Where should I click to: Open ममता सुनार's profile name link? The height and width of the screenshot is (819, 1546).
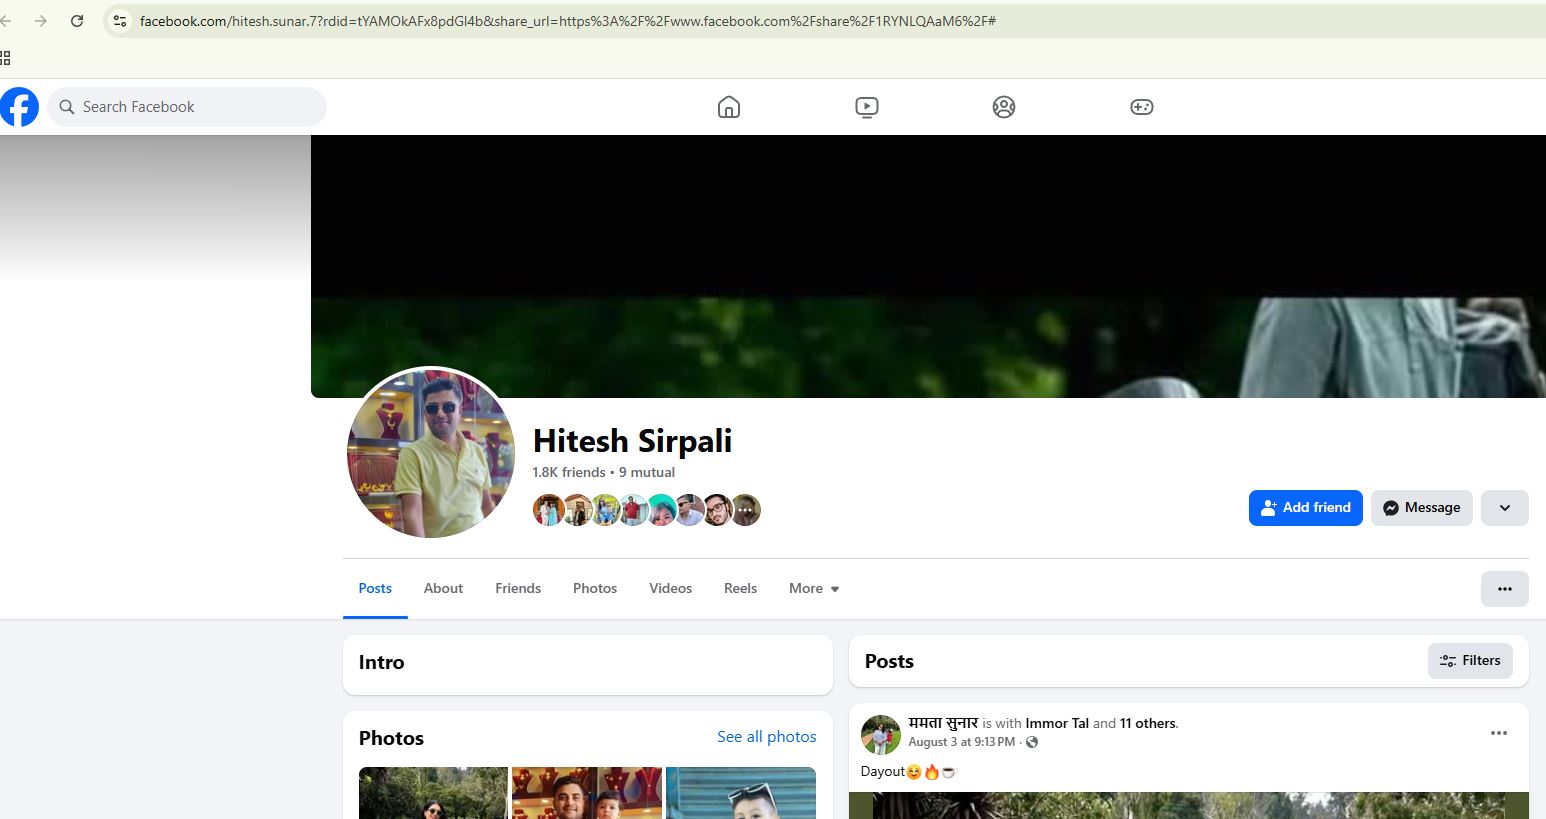tap(943, 723)
